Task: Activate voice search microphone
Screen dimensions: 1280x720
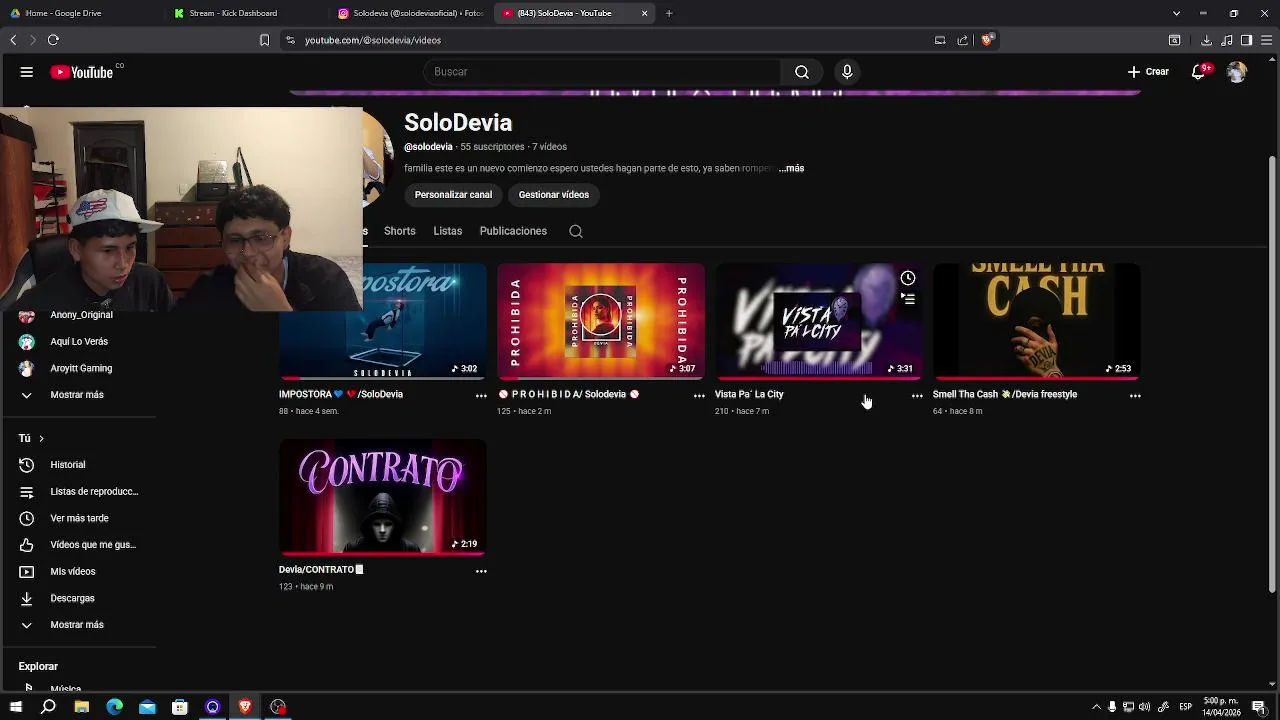Action: (x=847, y=72)
